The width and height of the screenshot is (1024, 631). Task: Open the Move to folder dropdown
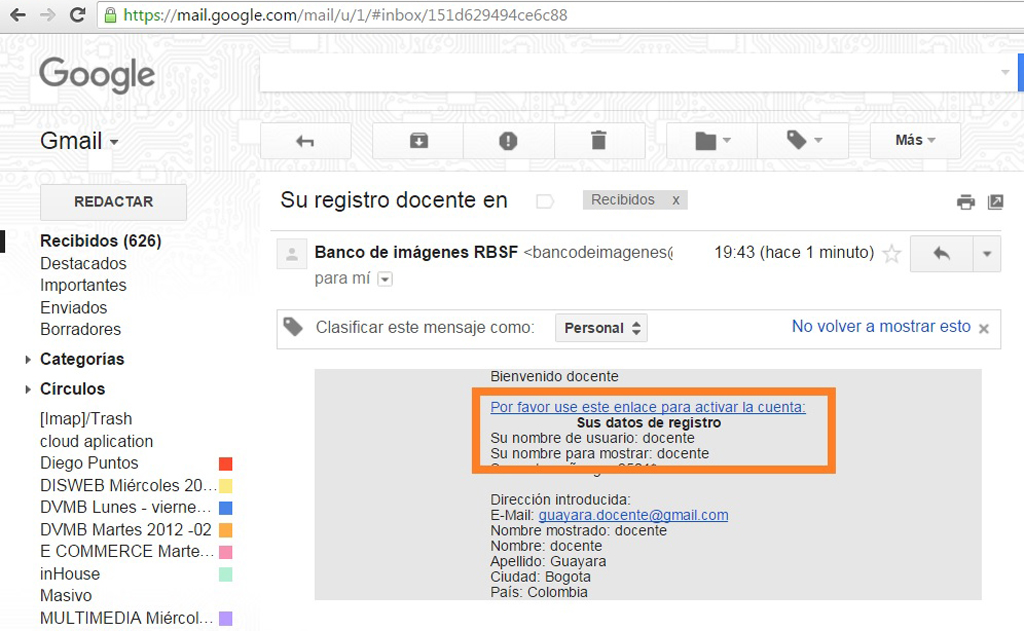tap(712, 141)
